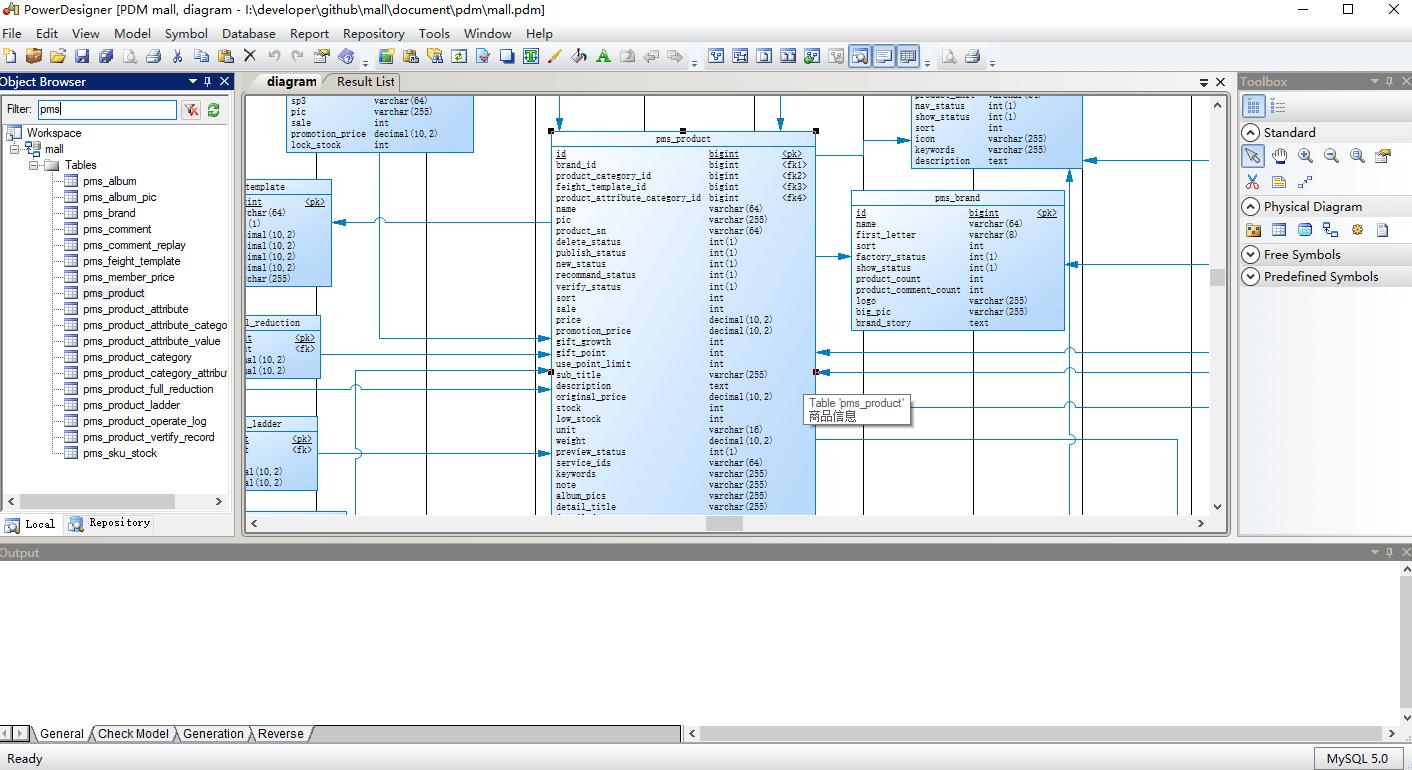Switch Toolbox to list view mode
The height and width of the screenshot is (770, 1412).
[1278, 107]
